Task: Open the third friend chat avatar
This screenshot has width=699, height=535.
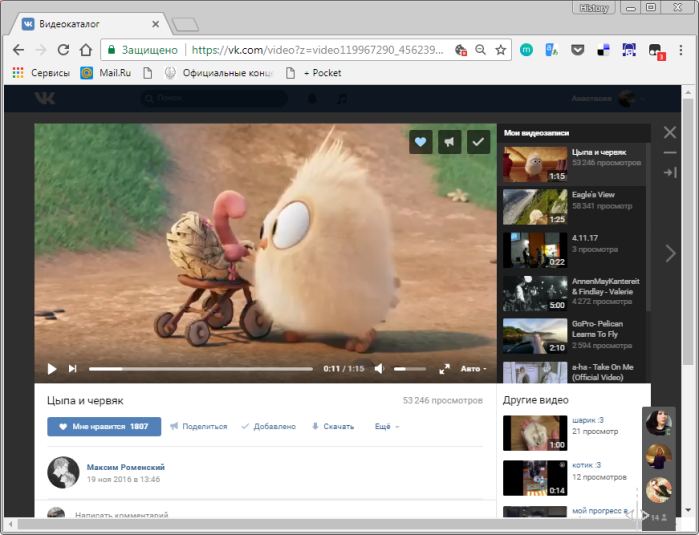Action: (659, 490)
